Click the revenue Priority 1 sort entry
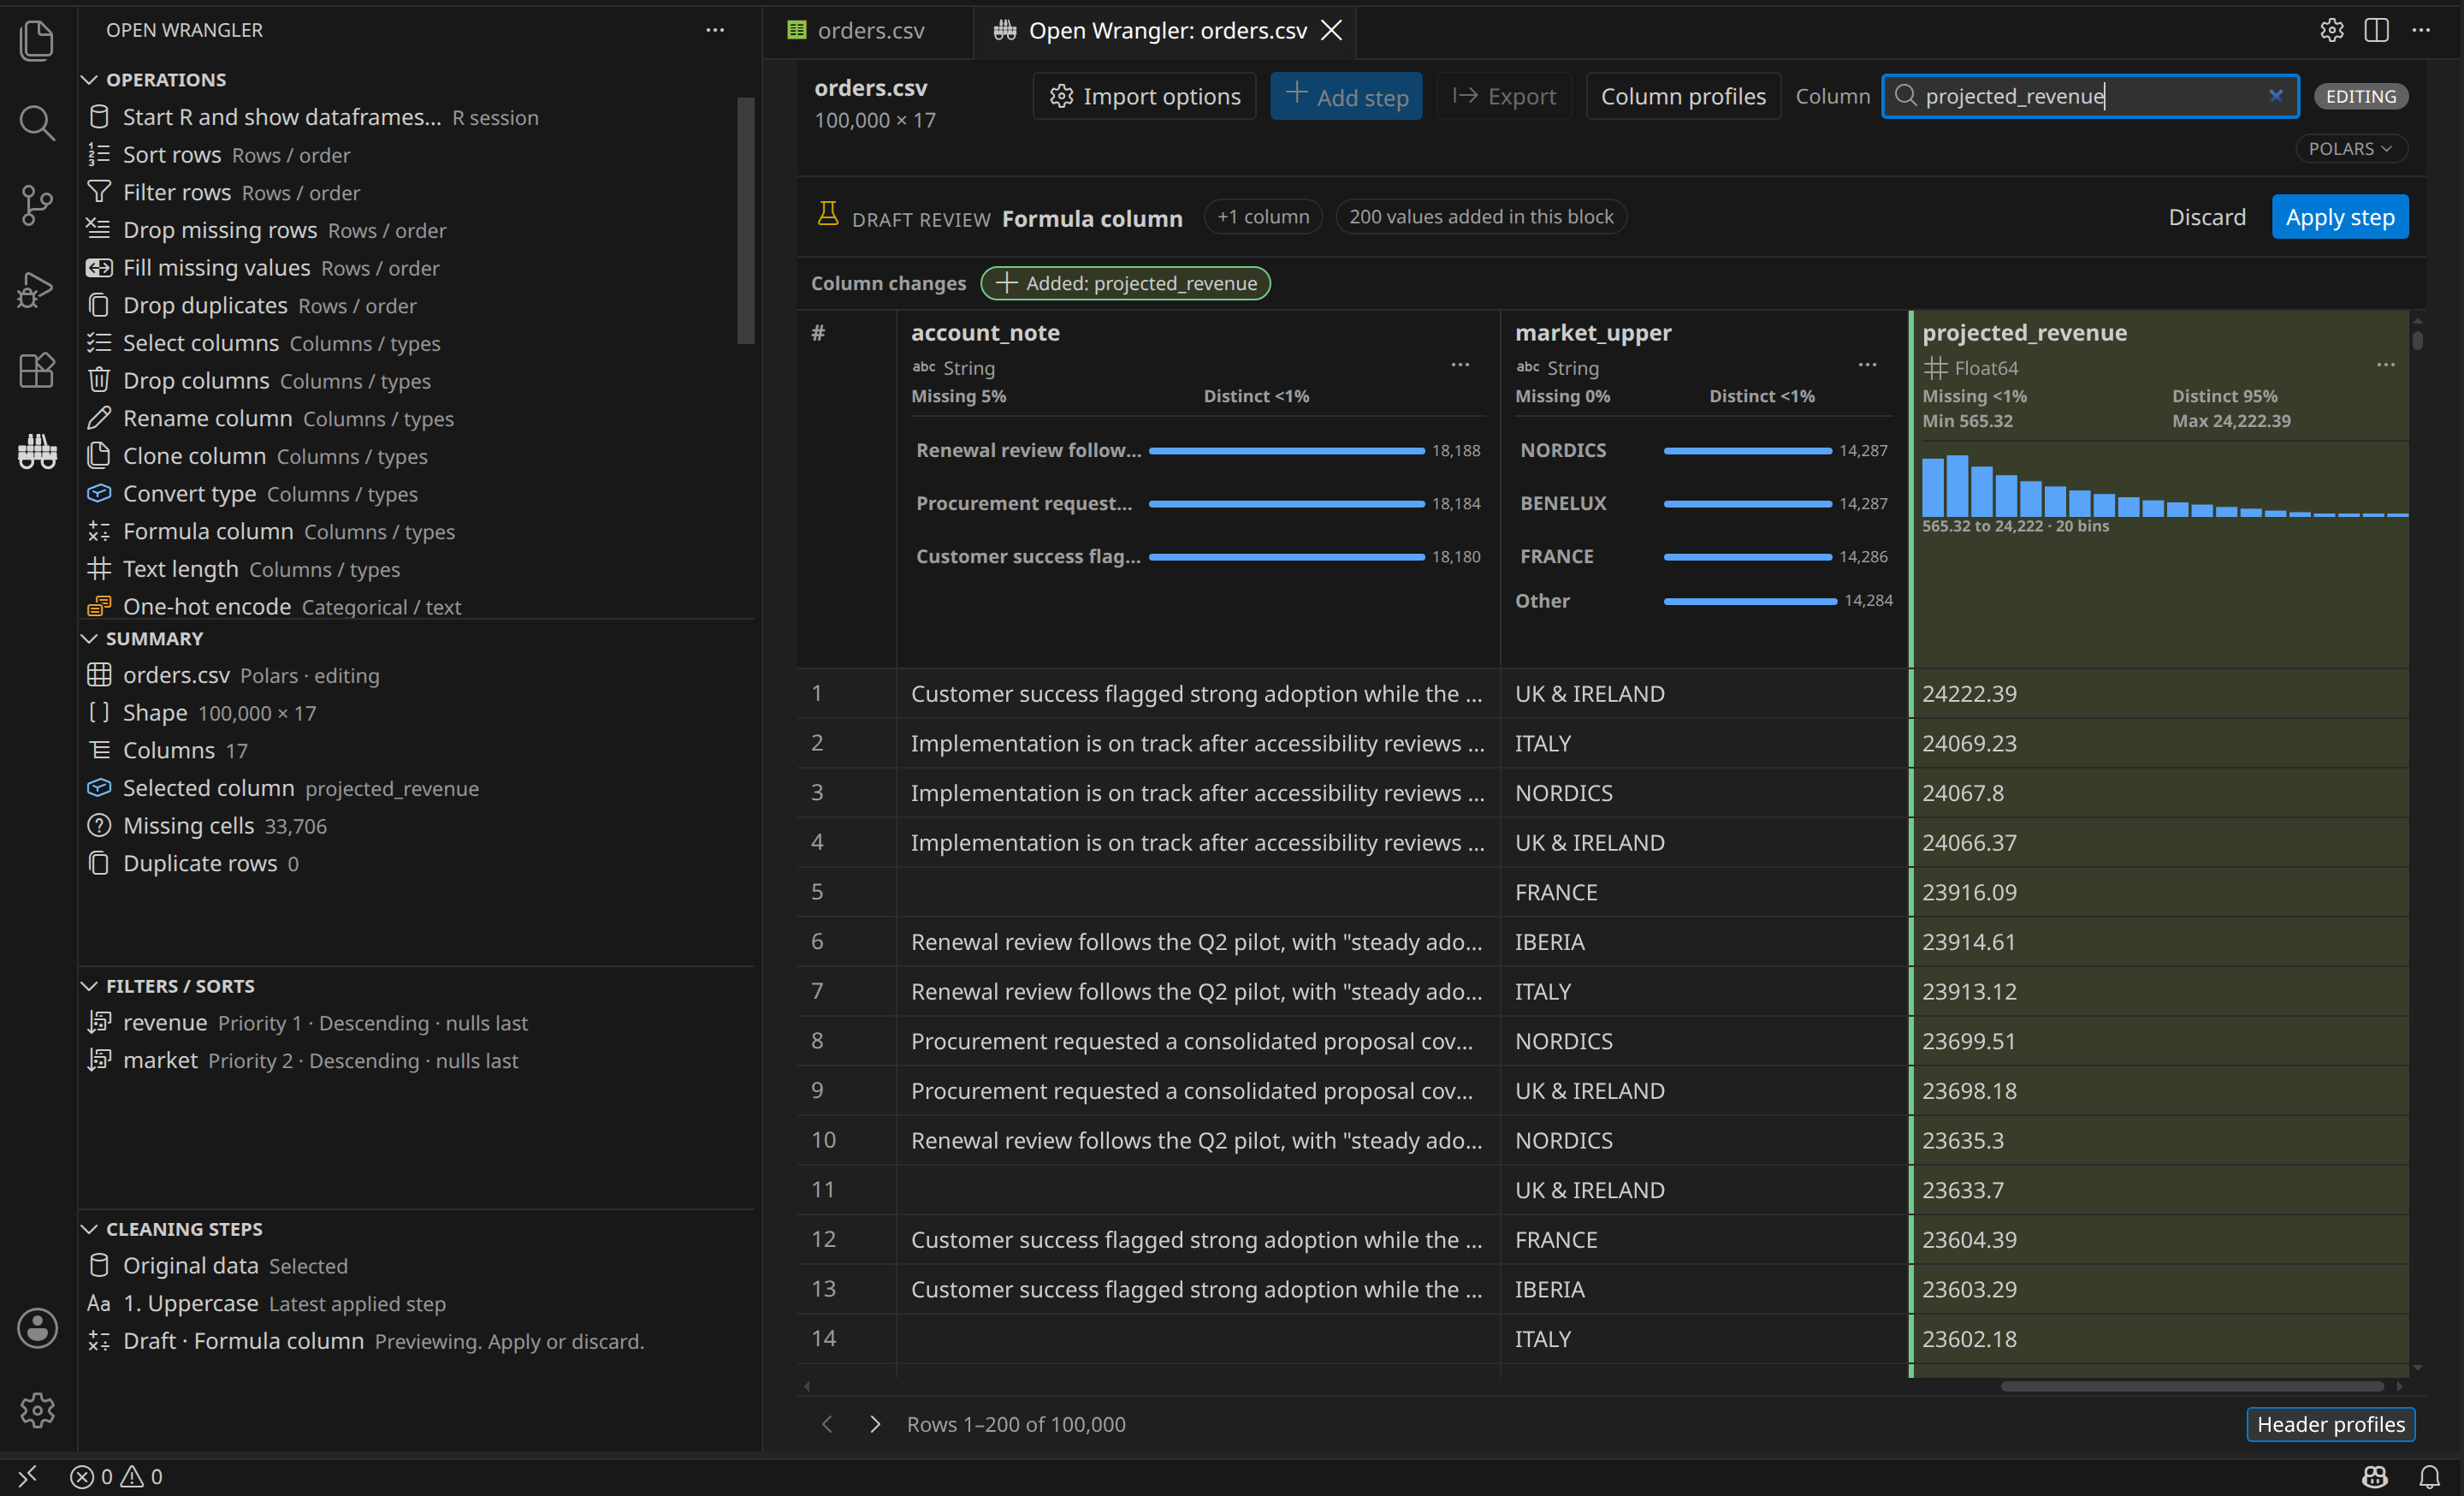 pos(415,1023)
